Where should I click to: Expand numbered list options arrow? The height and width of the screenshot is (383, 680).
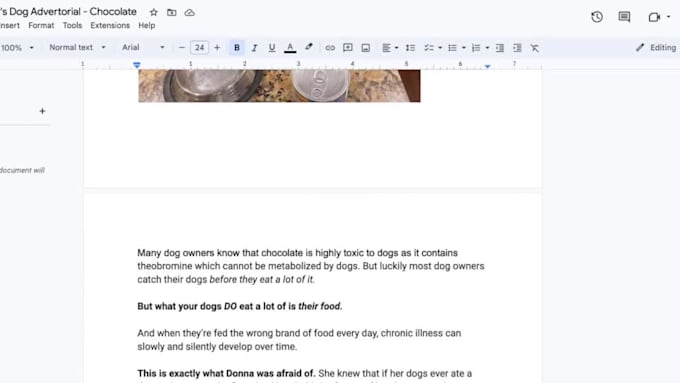pyautogui.click(x=487, y=48)
